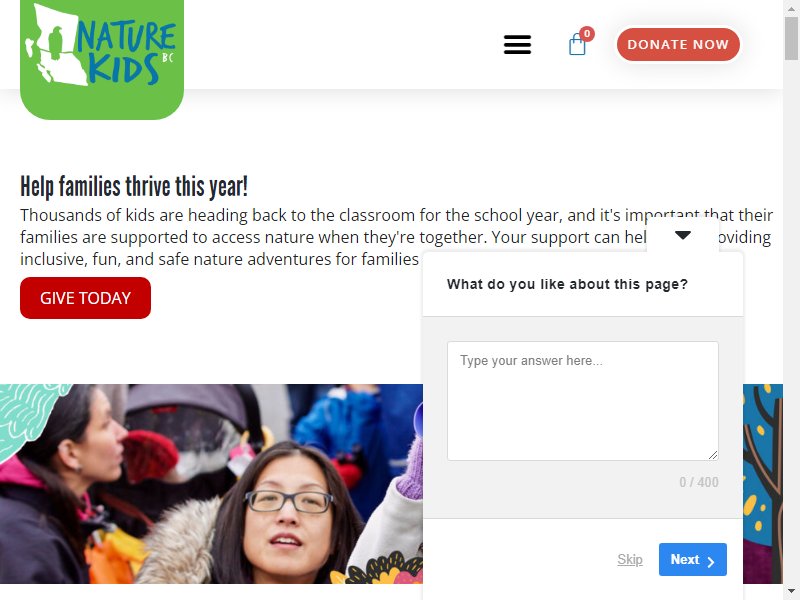
Task: Click the page scrollbar up arrow
Action: point(791,8)
